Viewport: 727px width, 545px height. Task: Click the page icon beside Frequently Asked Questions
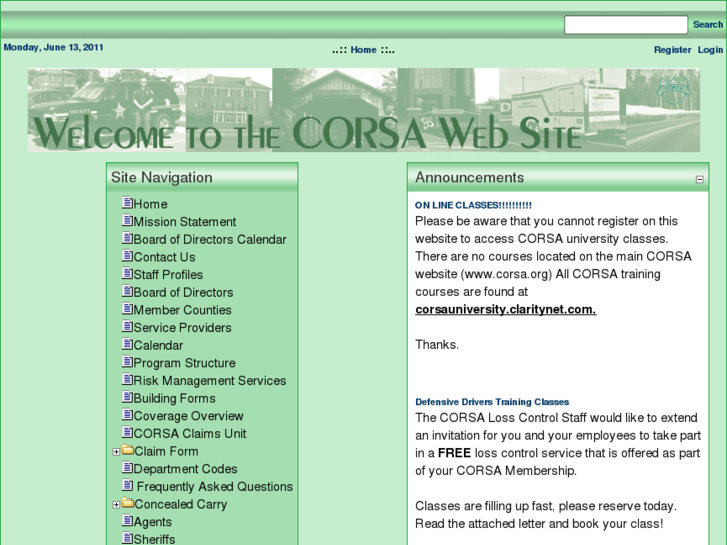[127, 485]
